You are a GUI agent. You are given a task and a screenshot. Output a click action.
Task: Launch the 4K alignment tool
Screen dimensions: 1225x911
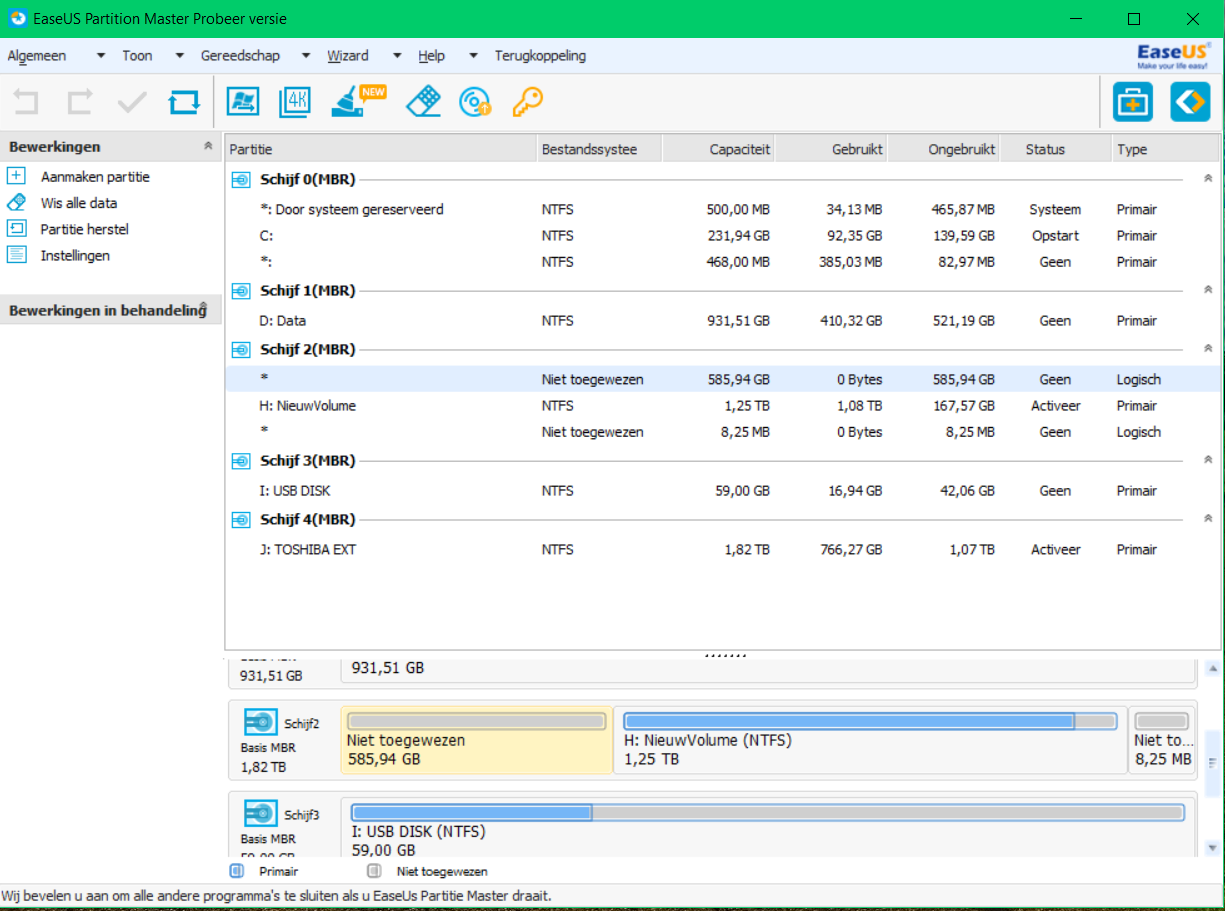[x=296, y=102]
